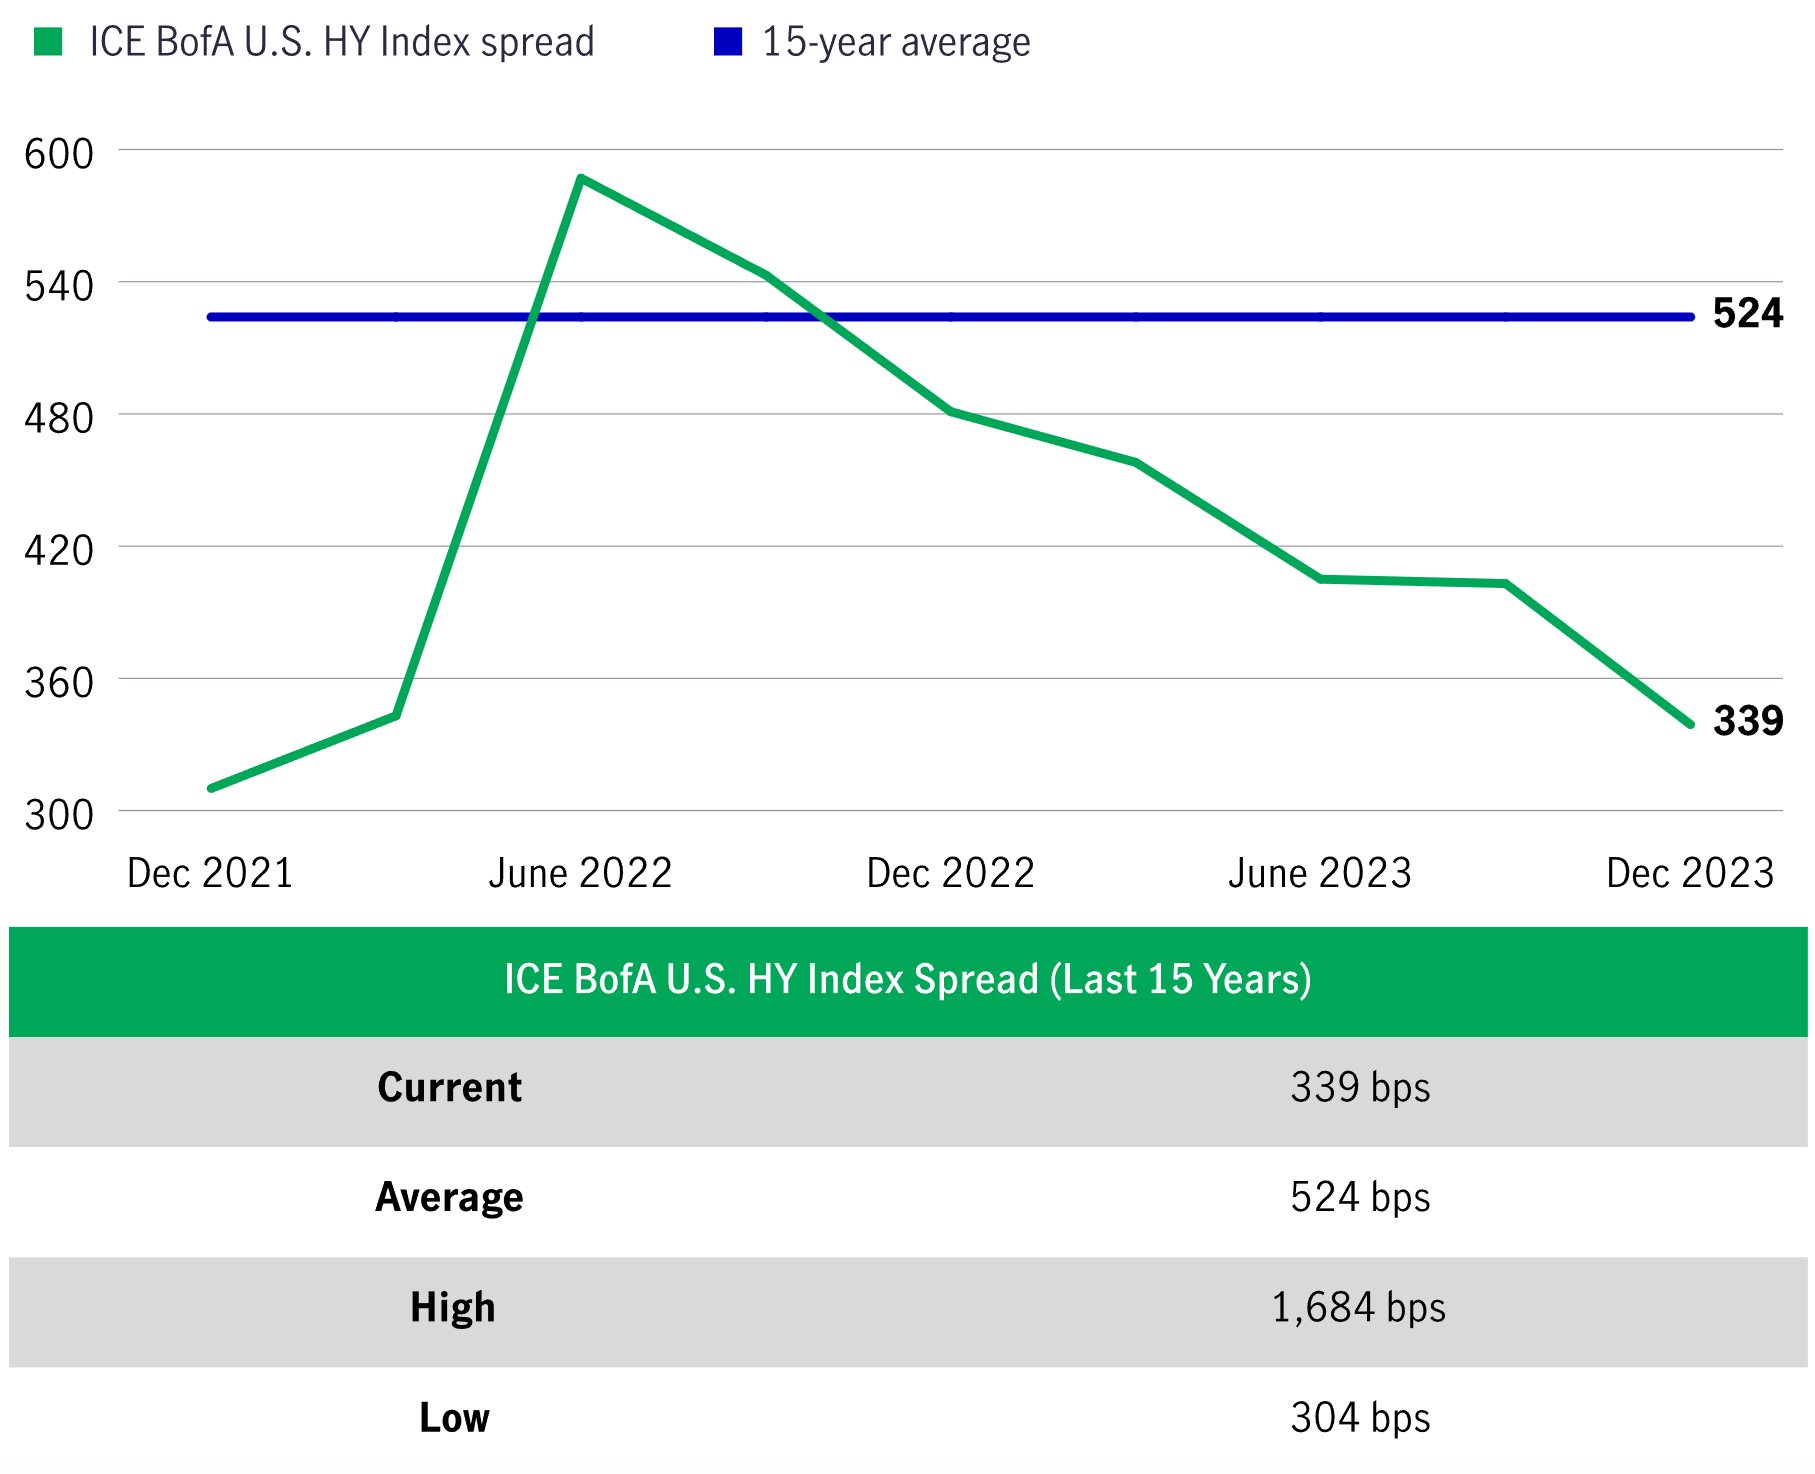Screen dimensions: 1815x1474
Task: Click the green legend swatch for HY Index spread
Action: click(x=48, y=42)
